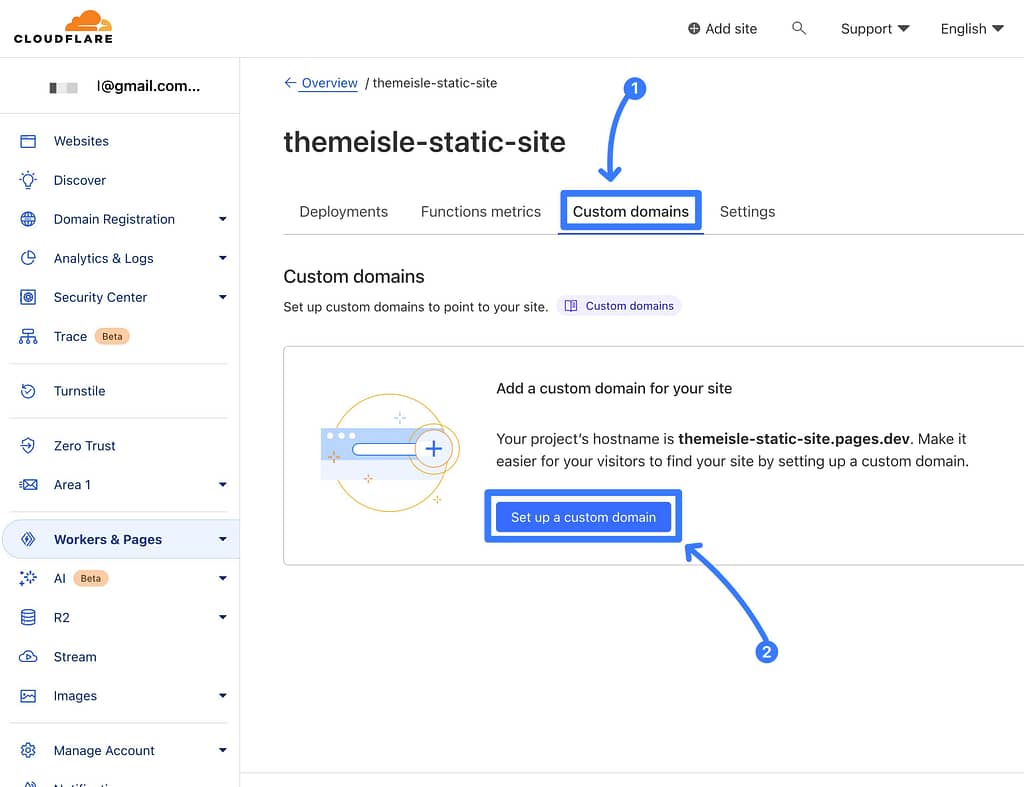Click the back arrow beside Overview
Screen dimensions: 1024x787
[x=290, y=83]
